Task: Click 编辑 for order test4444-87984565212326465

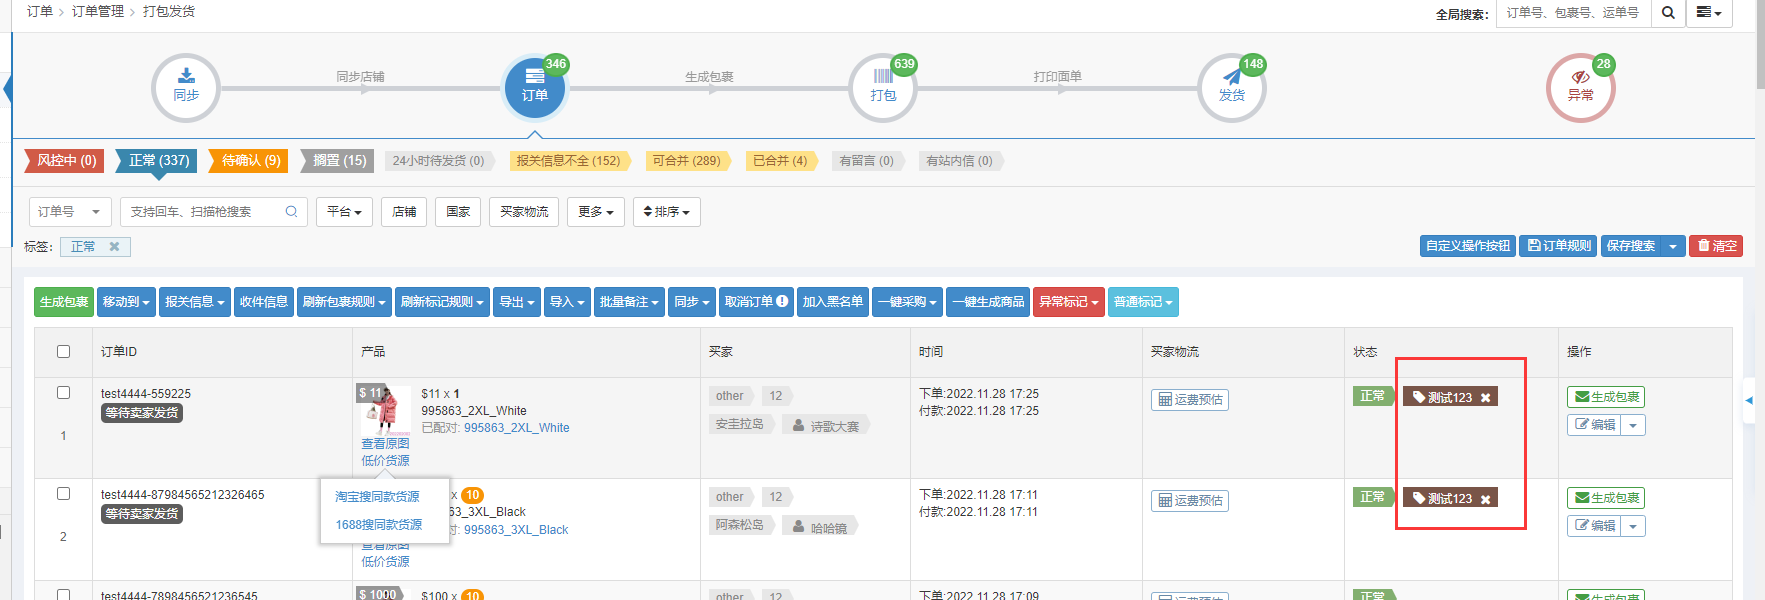Action: coord(1594,526)
